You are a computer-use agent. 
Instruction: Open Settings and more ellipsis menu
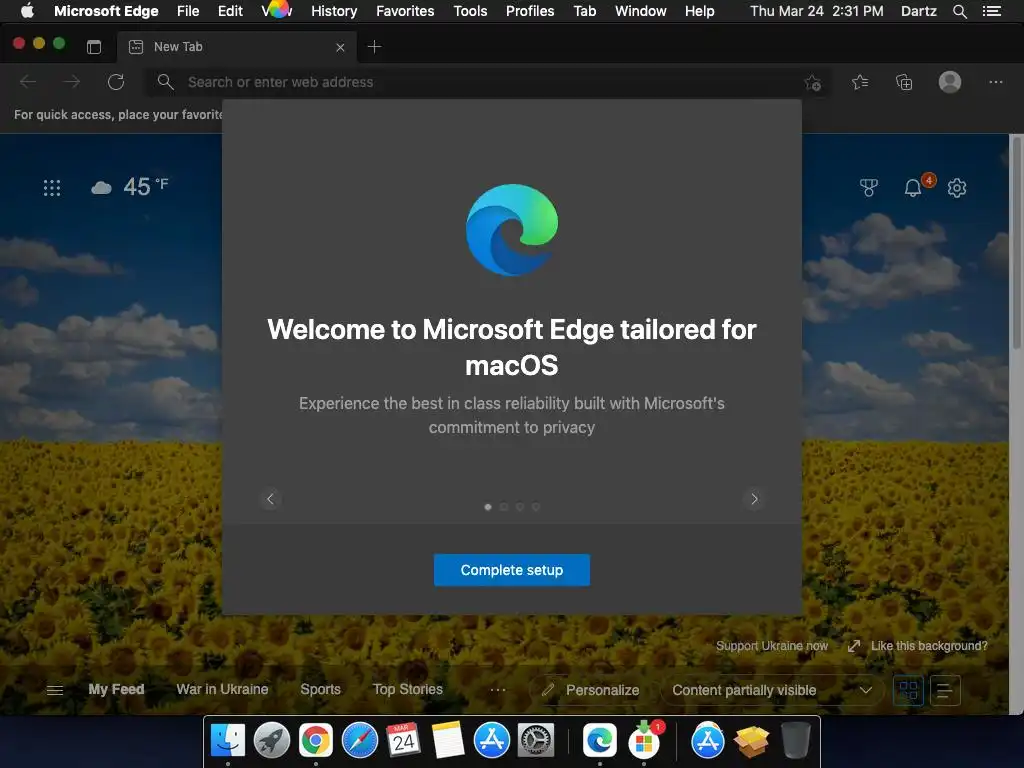pyautogui.click(x=995, y=82)
